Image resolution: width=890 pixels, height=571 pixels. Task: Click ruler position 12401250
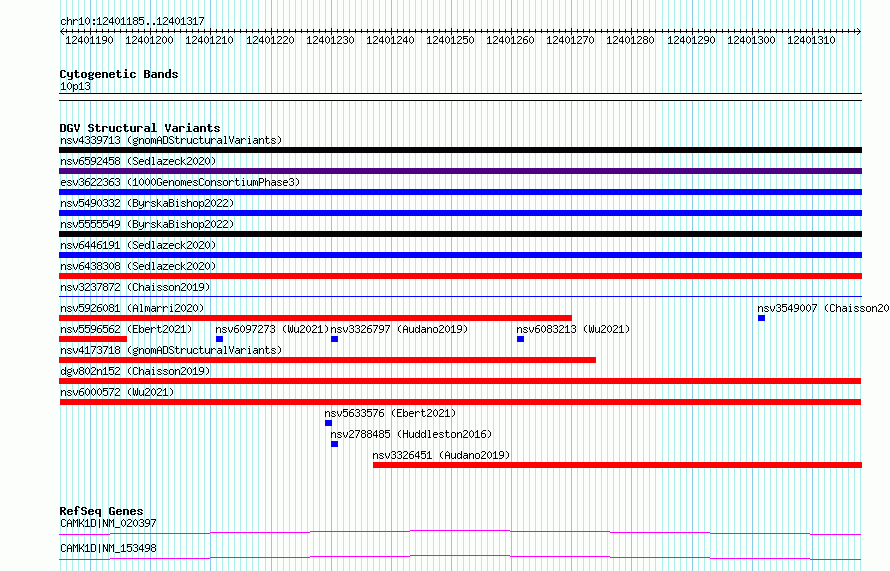pos(450,40)
